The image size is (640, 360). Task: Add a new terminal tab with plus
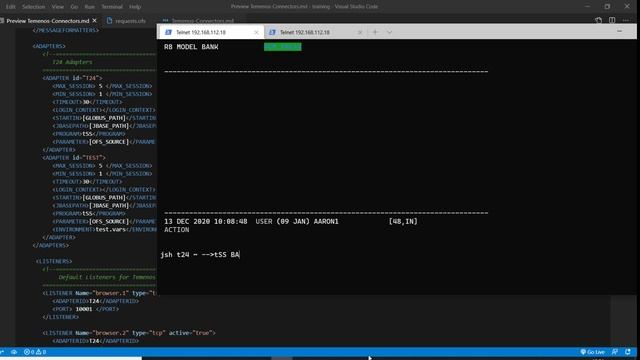[375, 32]
